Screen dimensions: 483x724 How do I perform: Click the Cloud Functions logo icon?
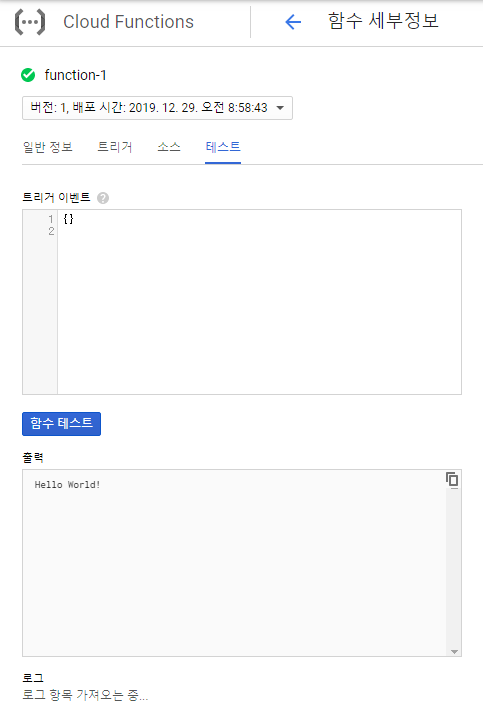(x=30, y=22)
